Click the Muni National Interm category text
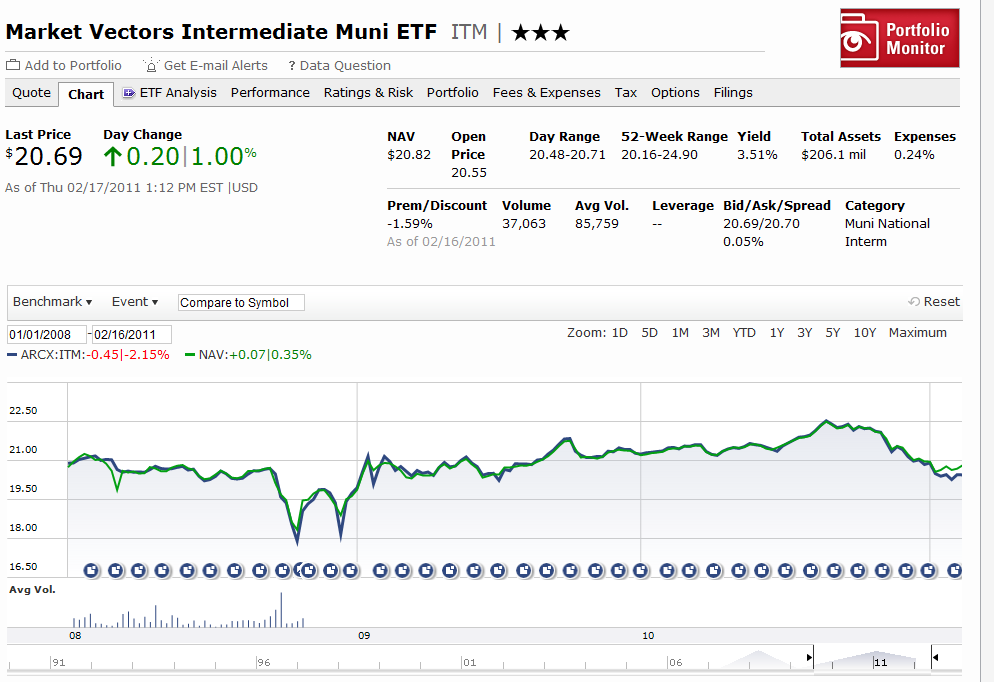Viewport: 994px width, 682px height. click(x=887, y=233)
